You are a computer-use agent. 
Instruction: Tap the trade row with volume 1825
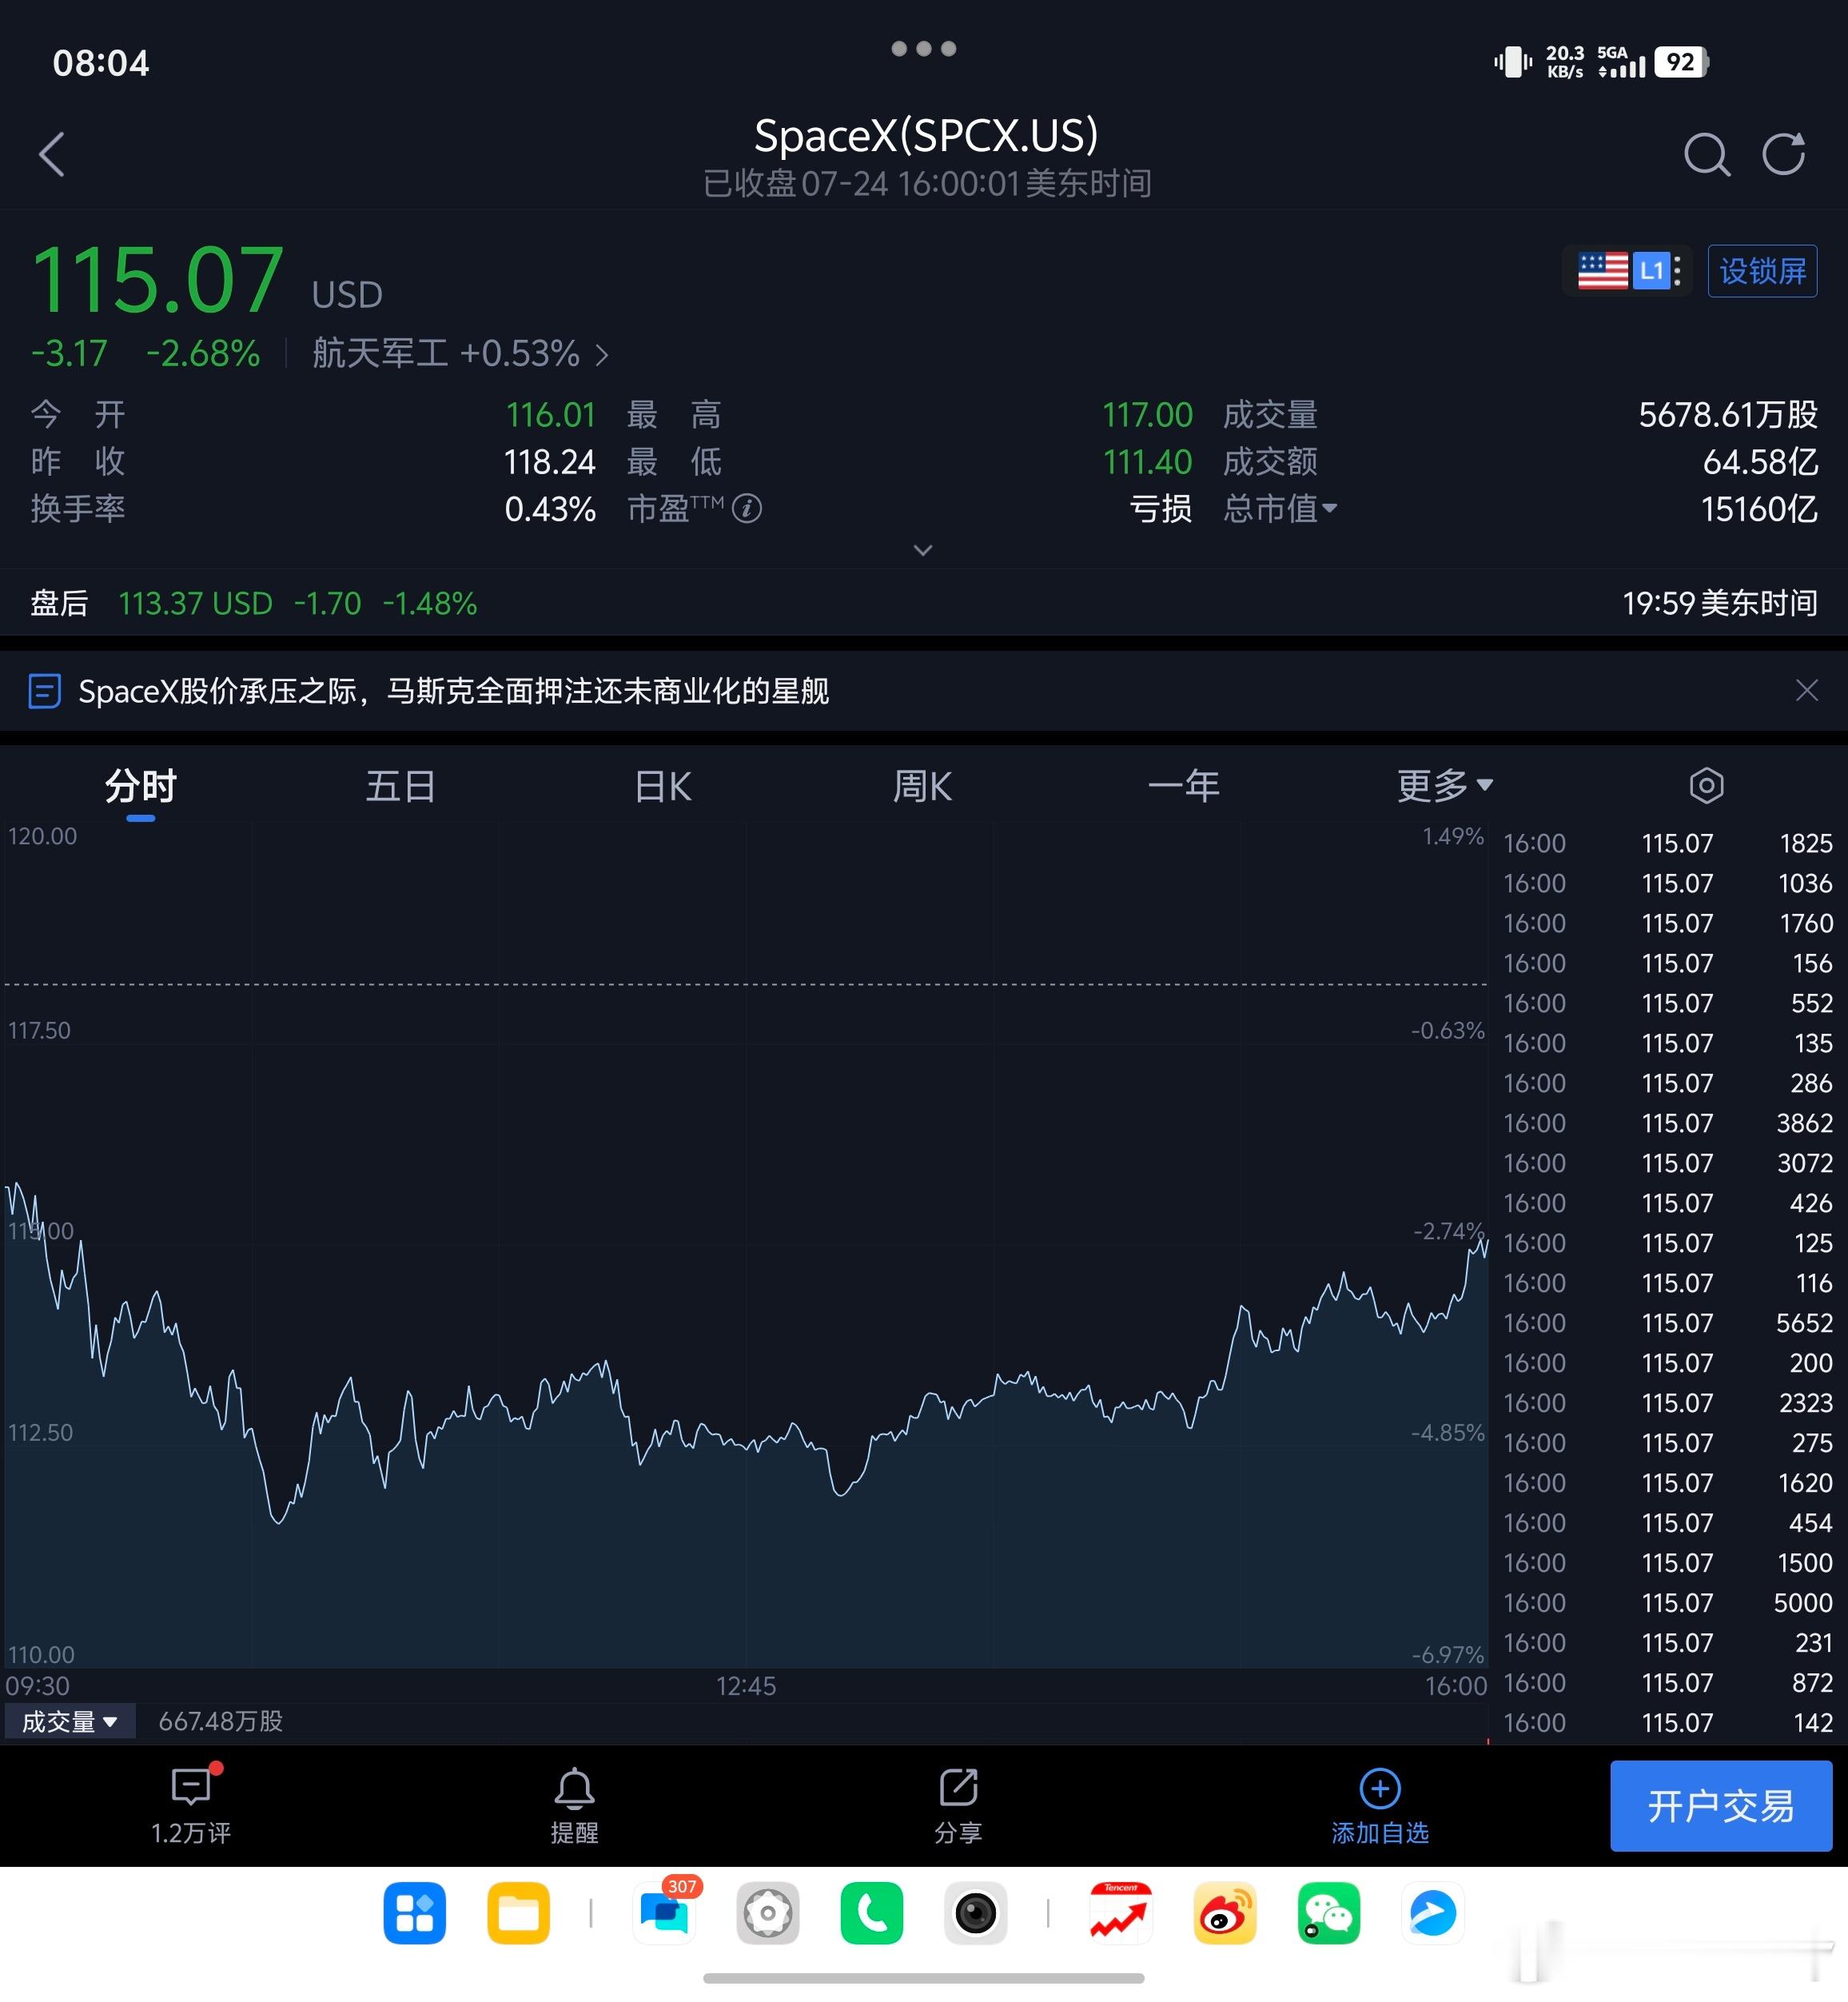click(x=1668, y=843)
